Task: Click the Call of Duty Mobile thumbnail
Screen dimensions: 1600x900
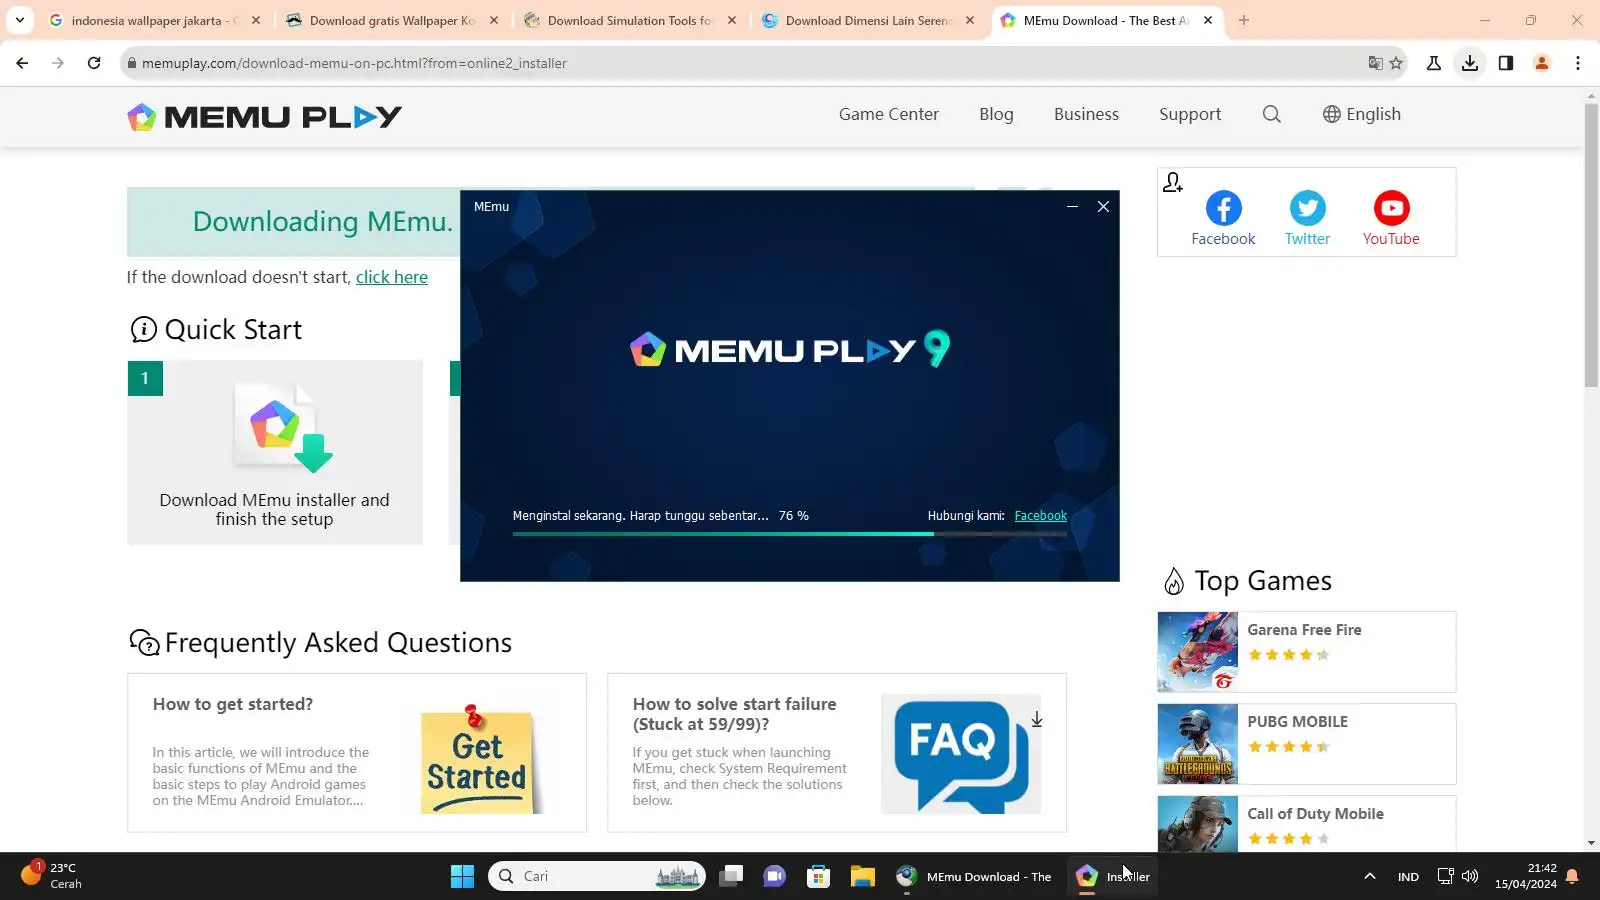Action: click(1197, 824)
